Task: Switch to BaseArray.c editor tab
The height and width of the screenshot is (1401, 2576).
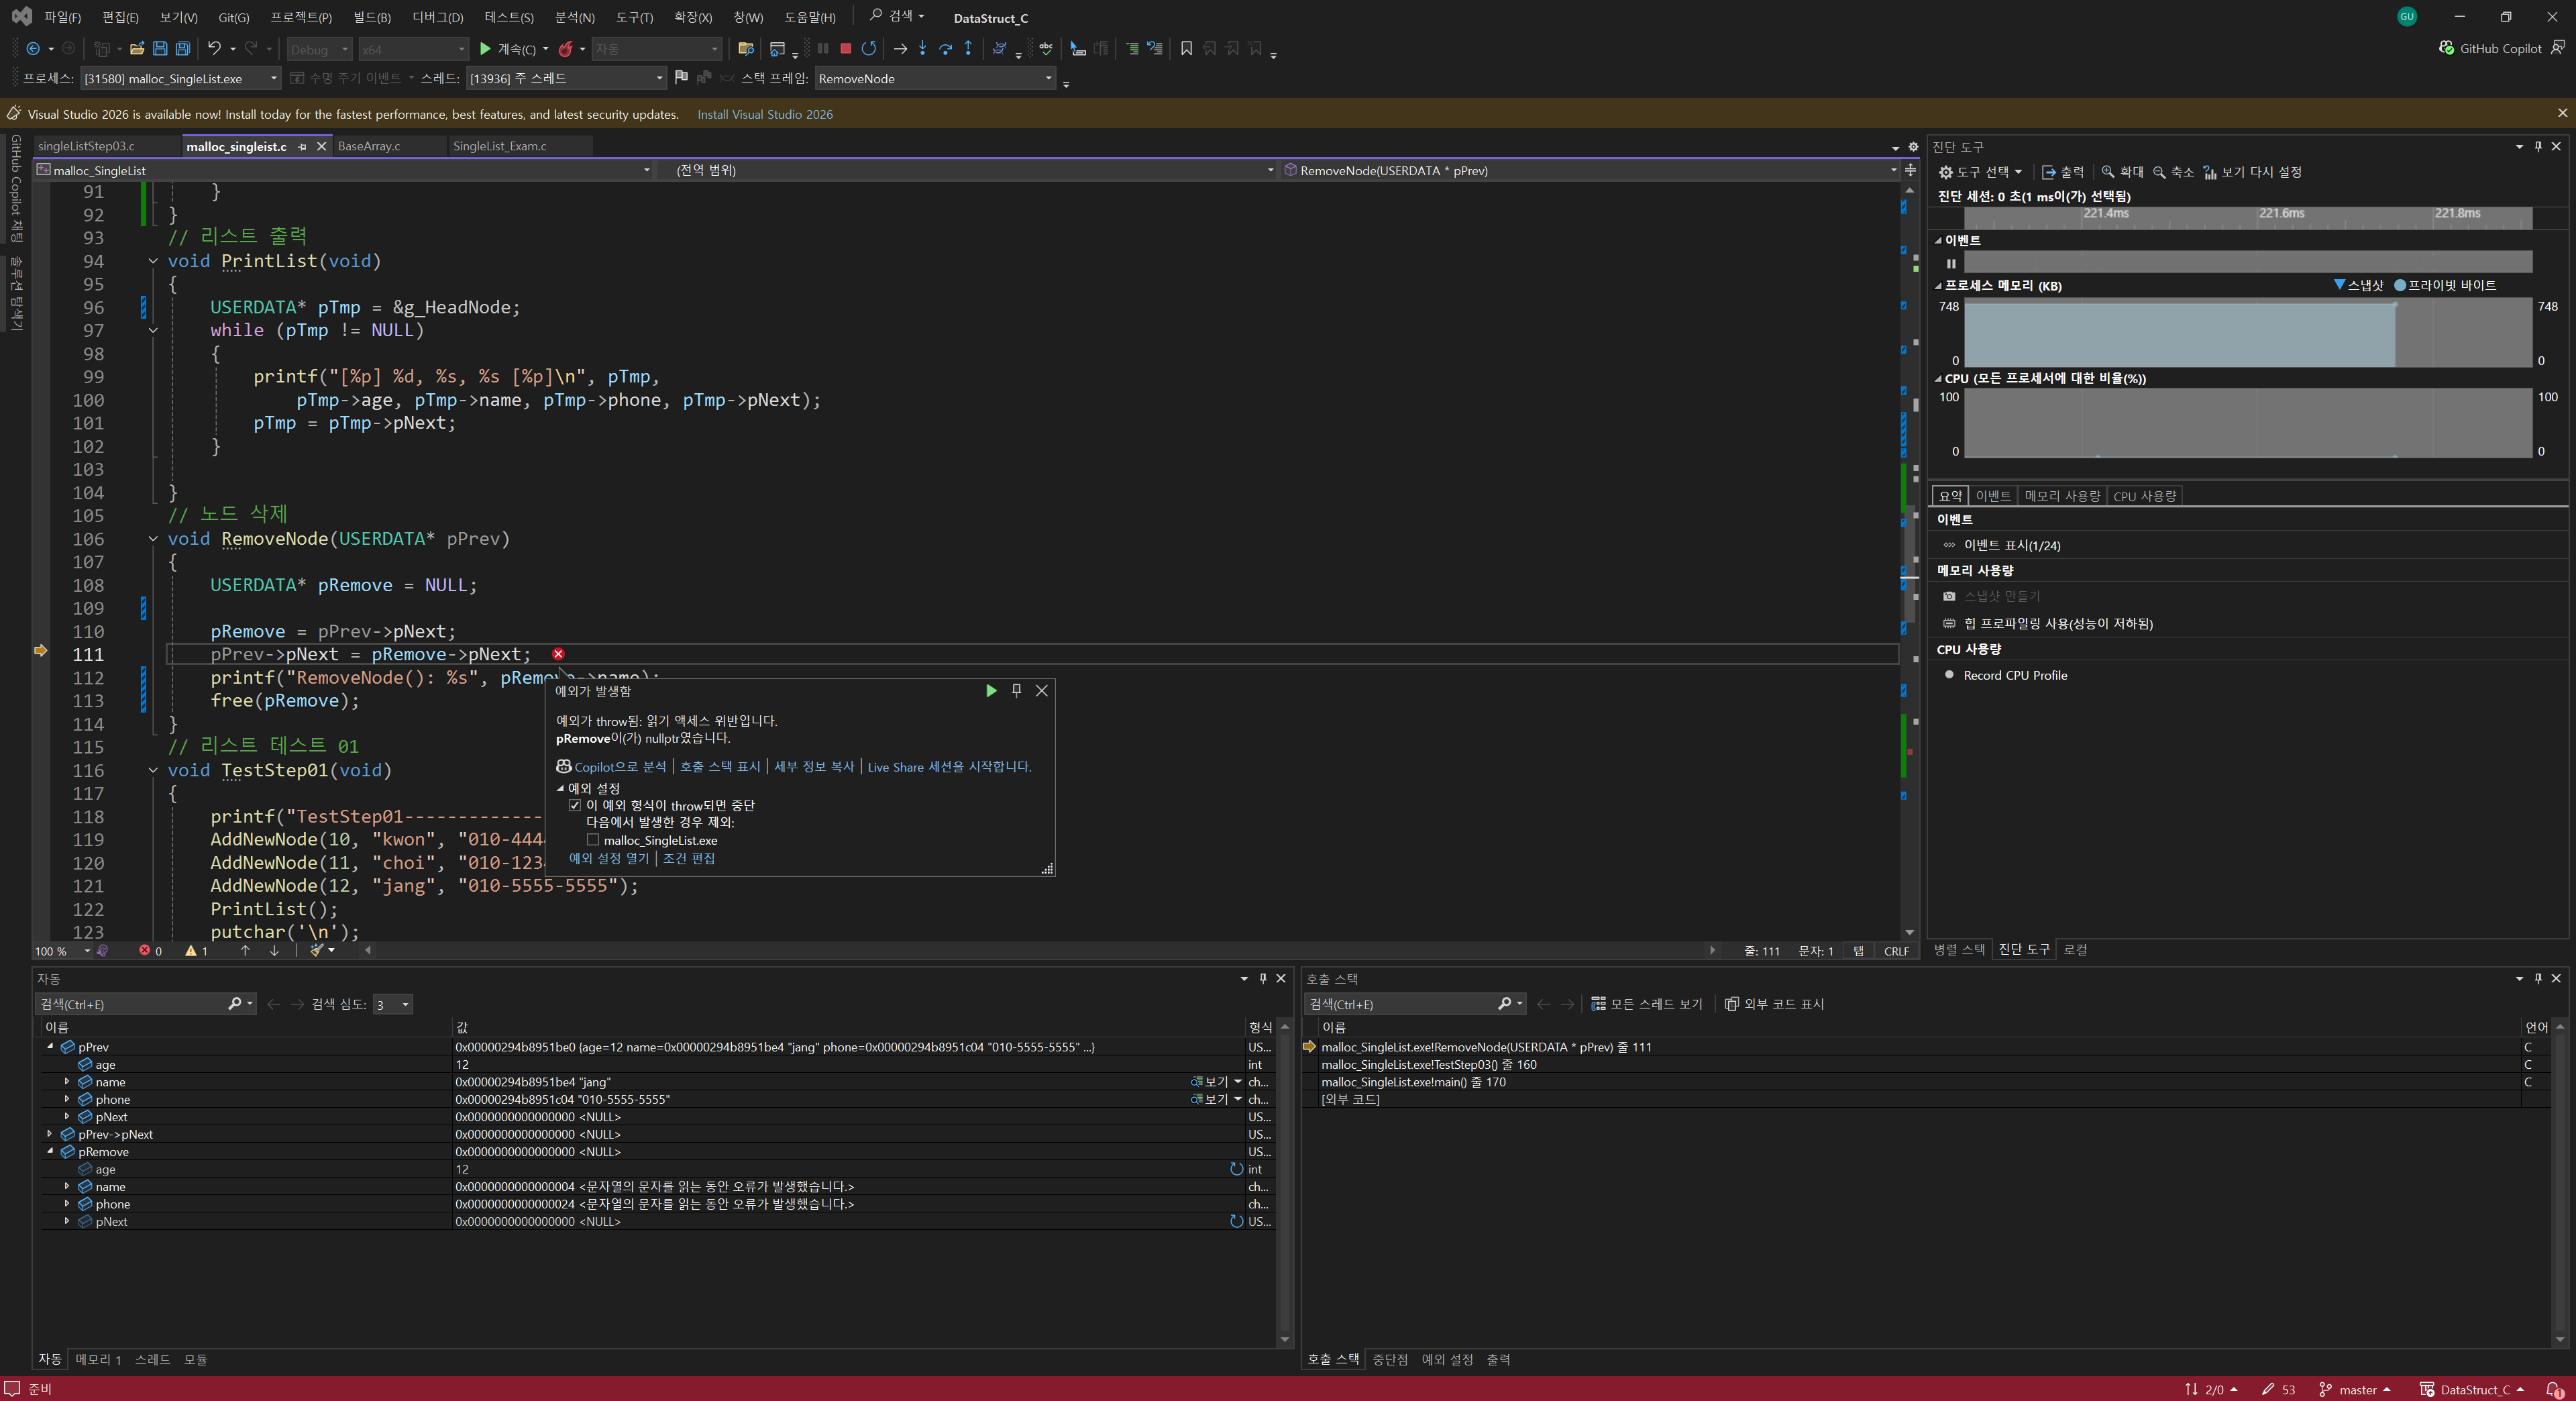Action: pyautogui.click(x=369, y=146)
